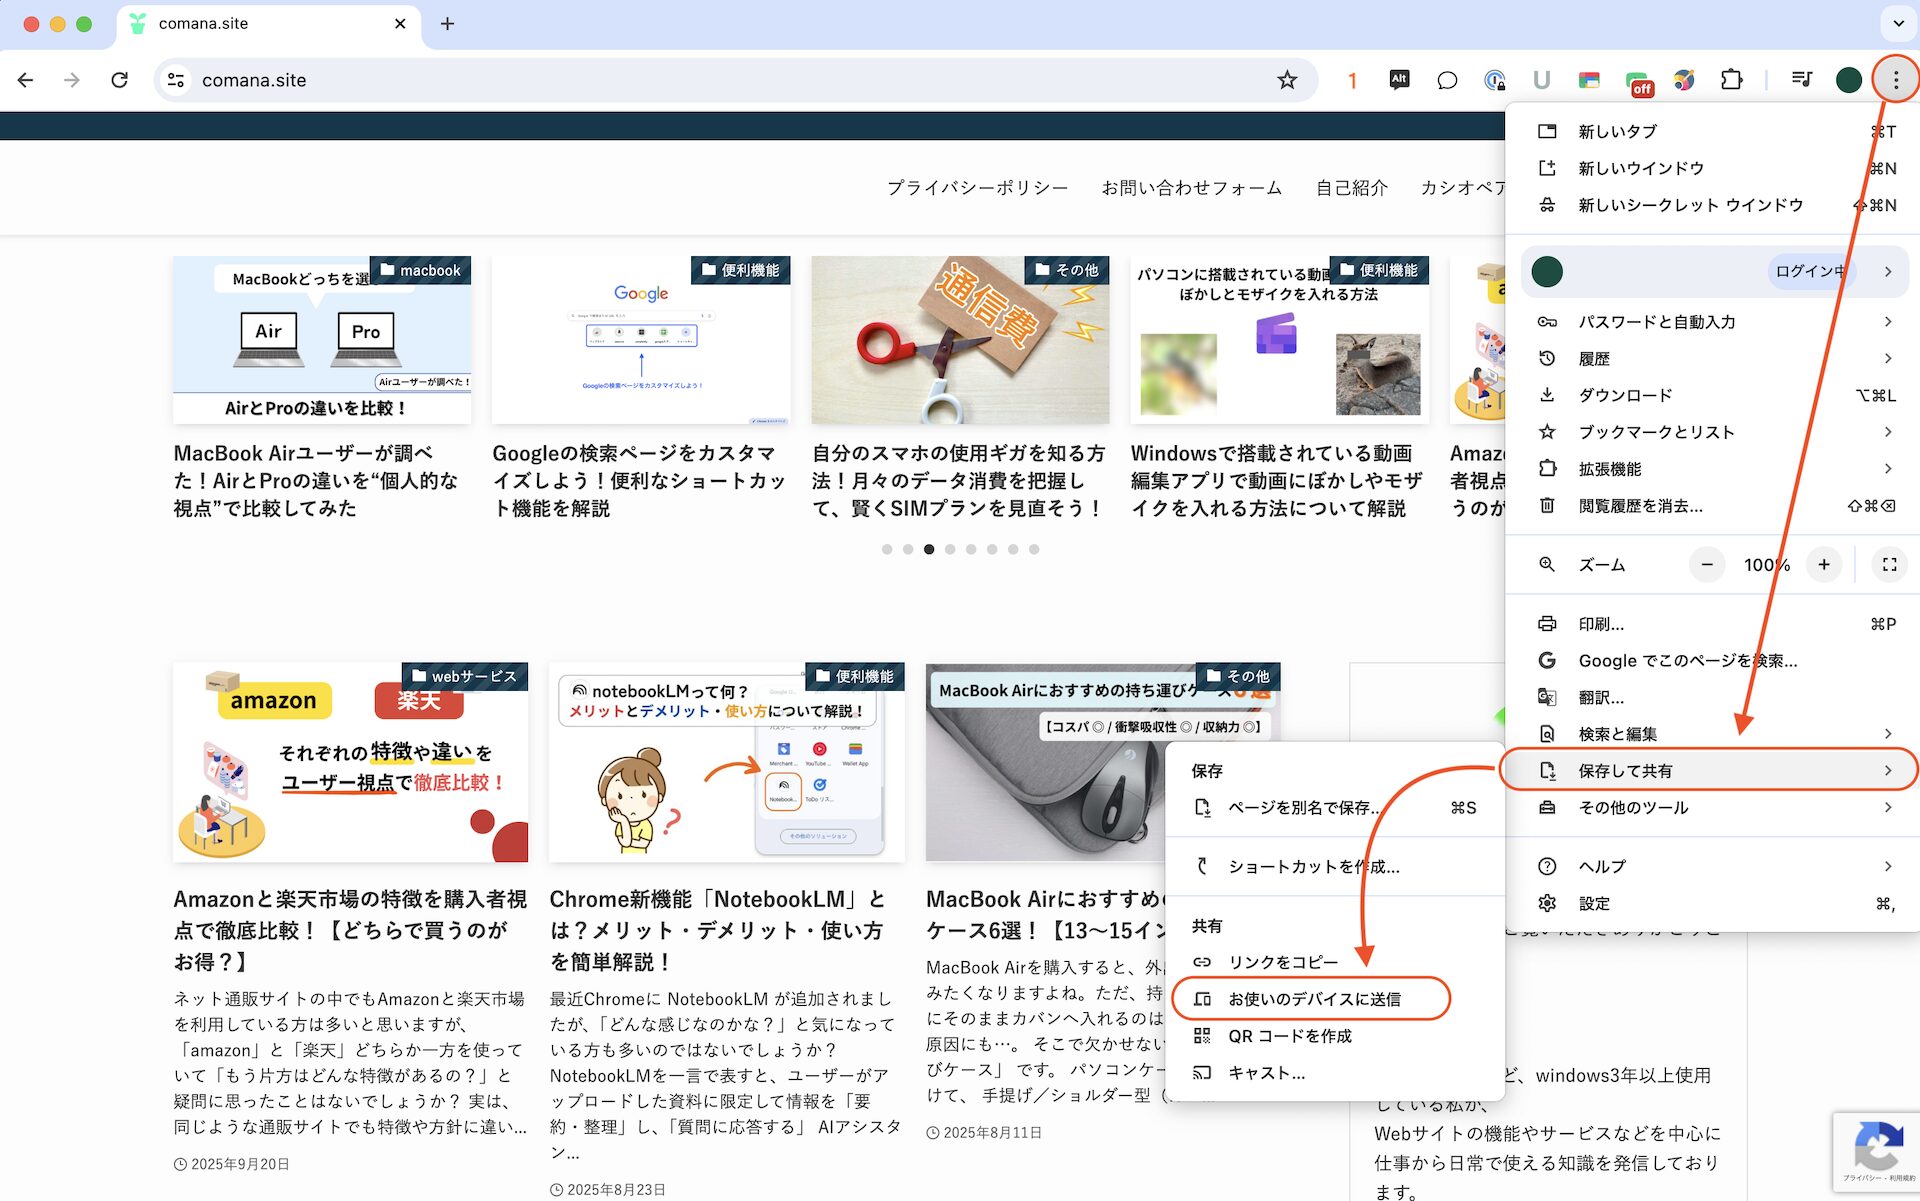Open the three-dot Chrome menu button
This screenshot has width=1920, height=1201.
click(1895, 80)
